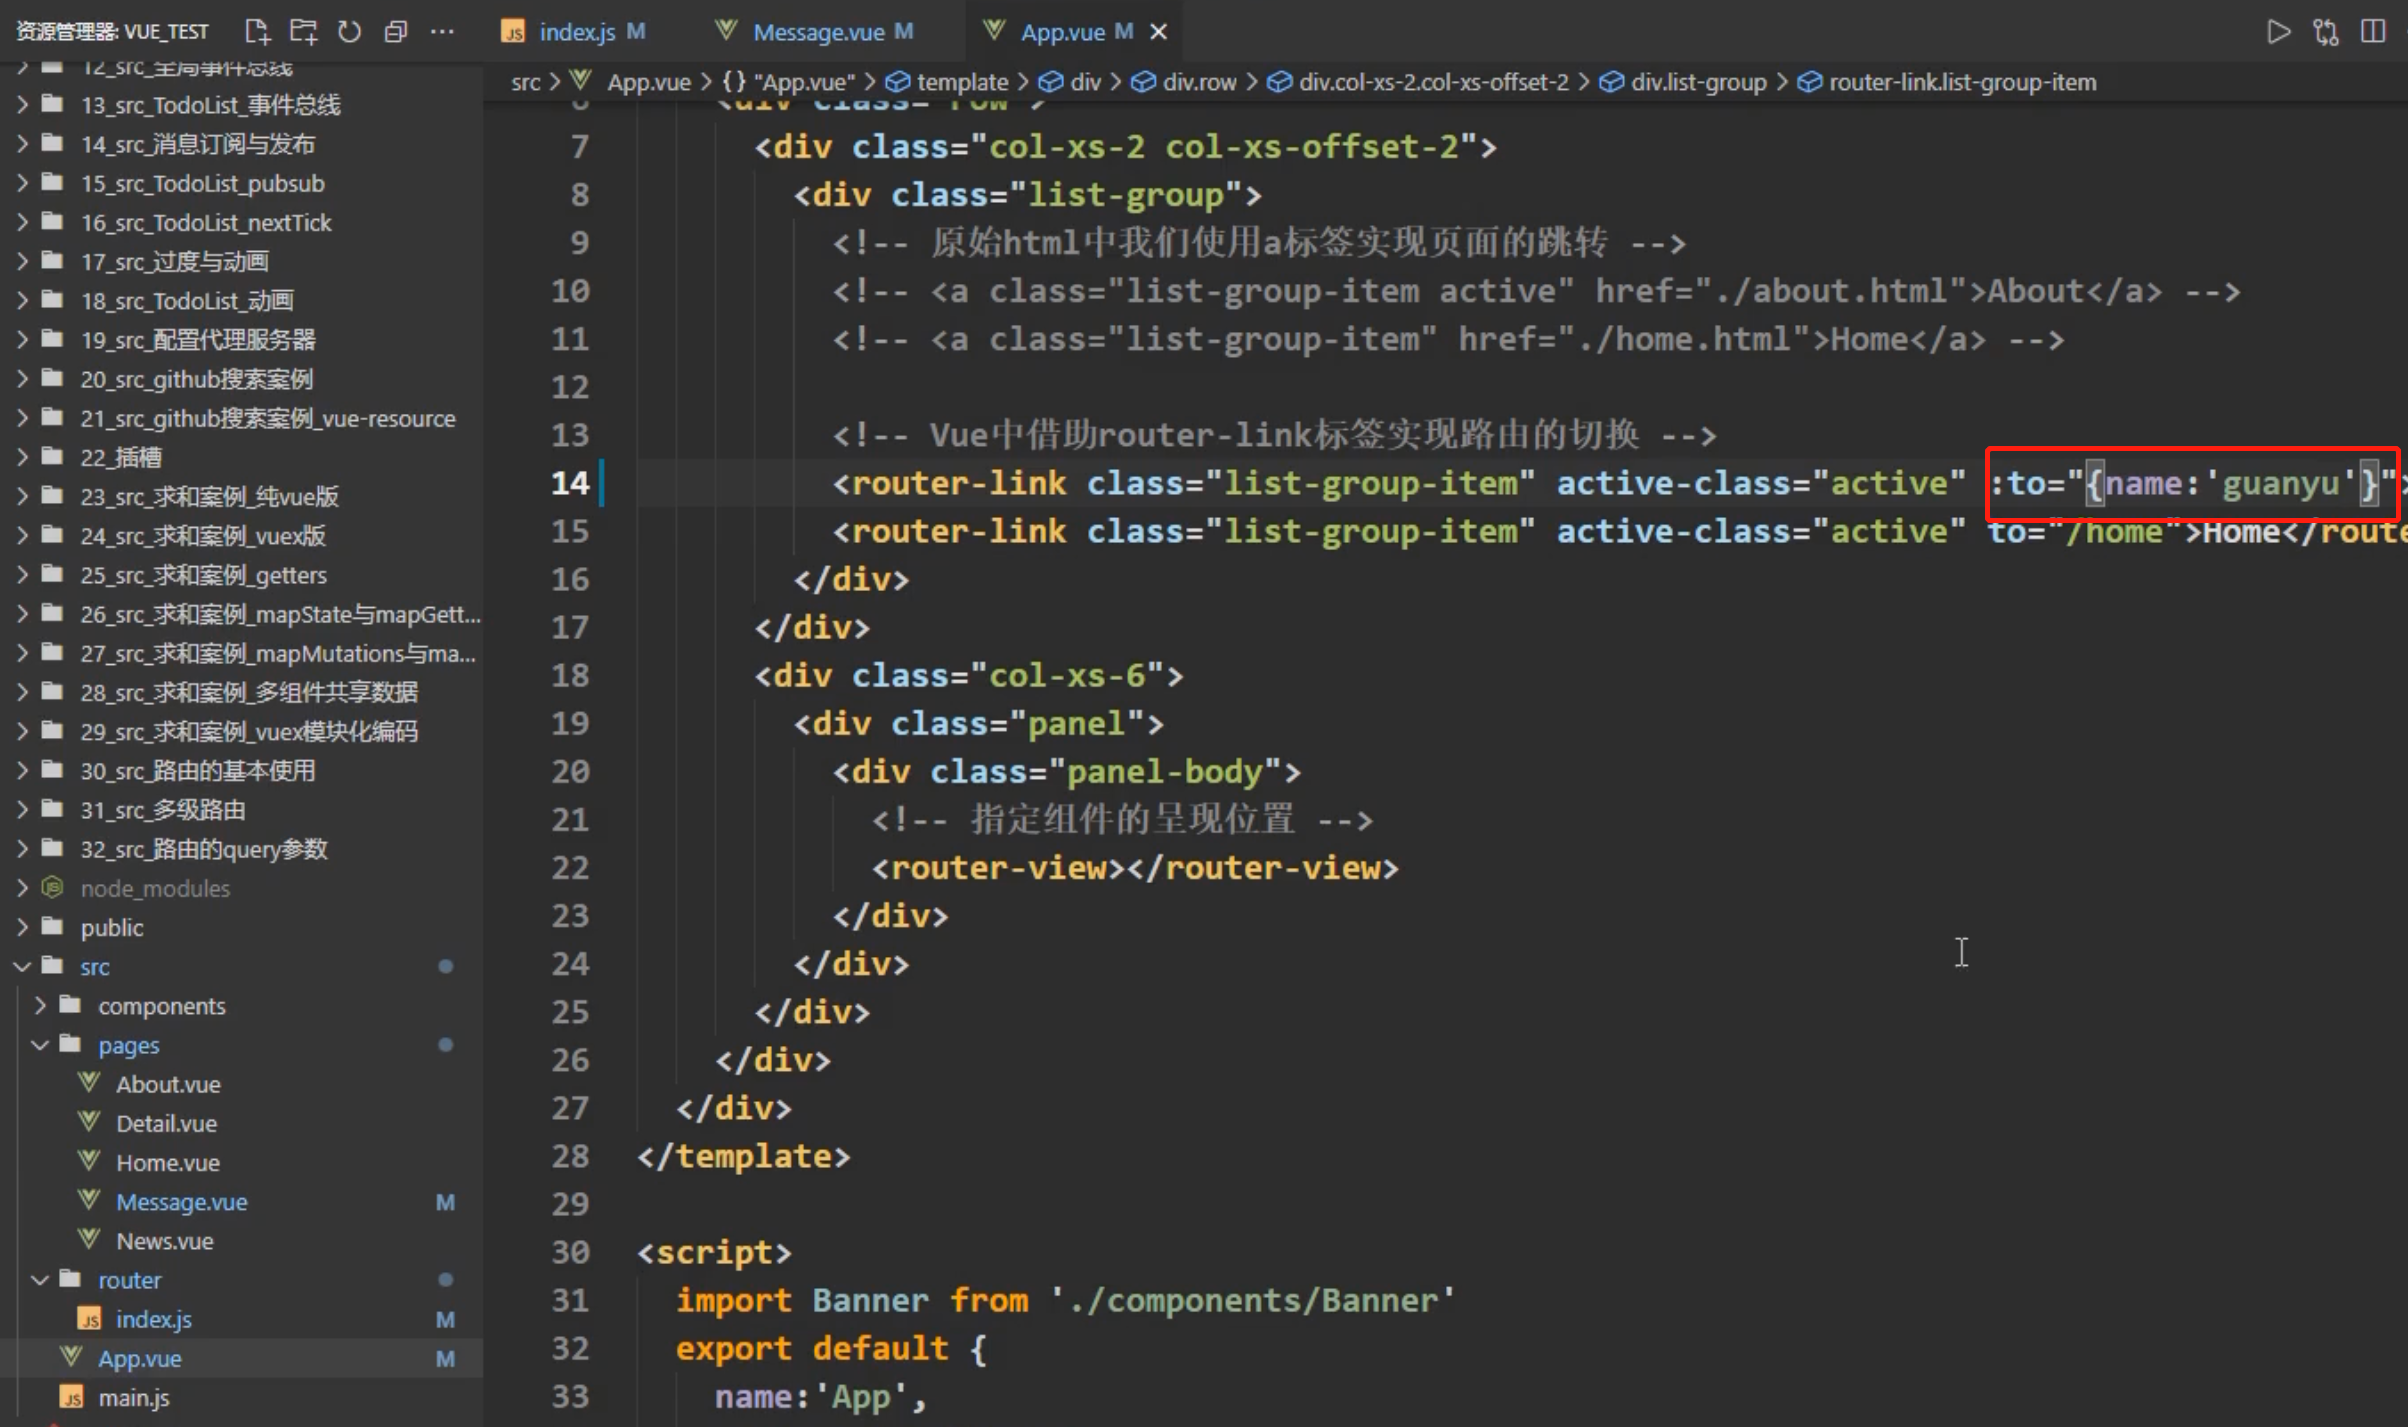Click line number 22 in gutter

tap(570, 867)
